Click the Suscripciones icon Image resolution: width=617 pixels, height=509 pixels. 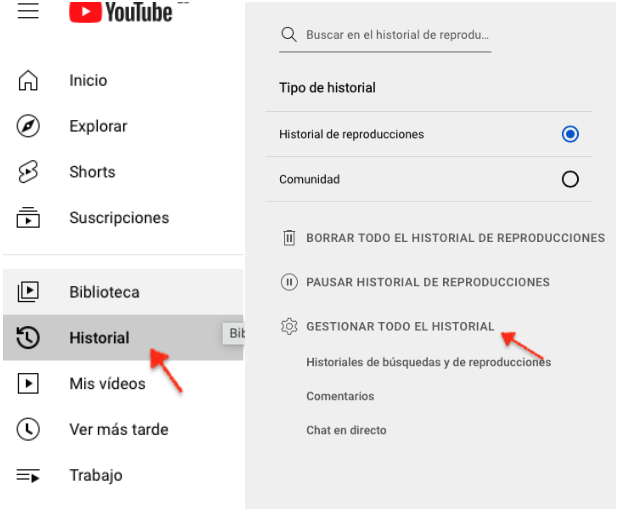pos(28,218)
